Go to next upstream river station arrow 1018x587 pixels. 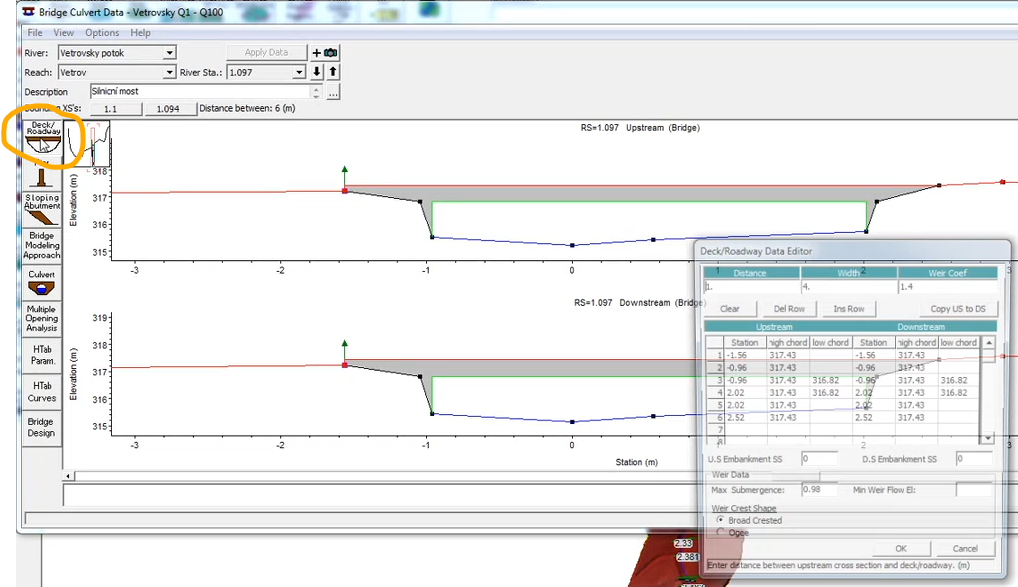pyautogui.click(x=333, y=72)
